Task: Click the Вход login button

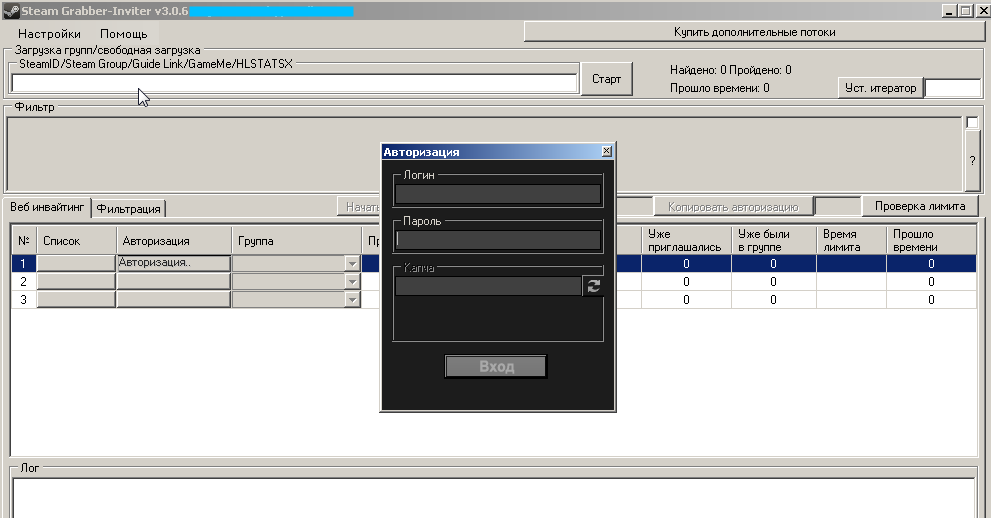Action: point(496,366)
